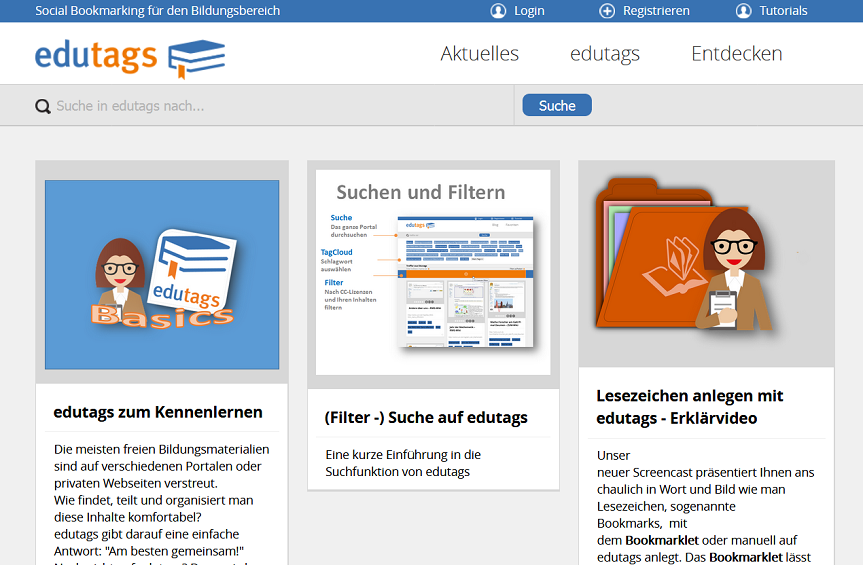The height and width of the screenshot is (565, 863).
Task: Click the Login user icon
Action: click(498, 11)
